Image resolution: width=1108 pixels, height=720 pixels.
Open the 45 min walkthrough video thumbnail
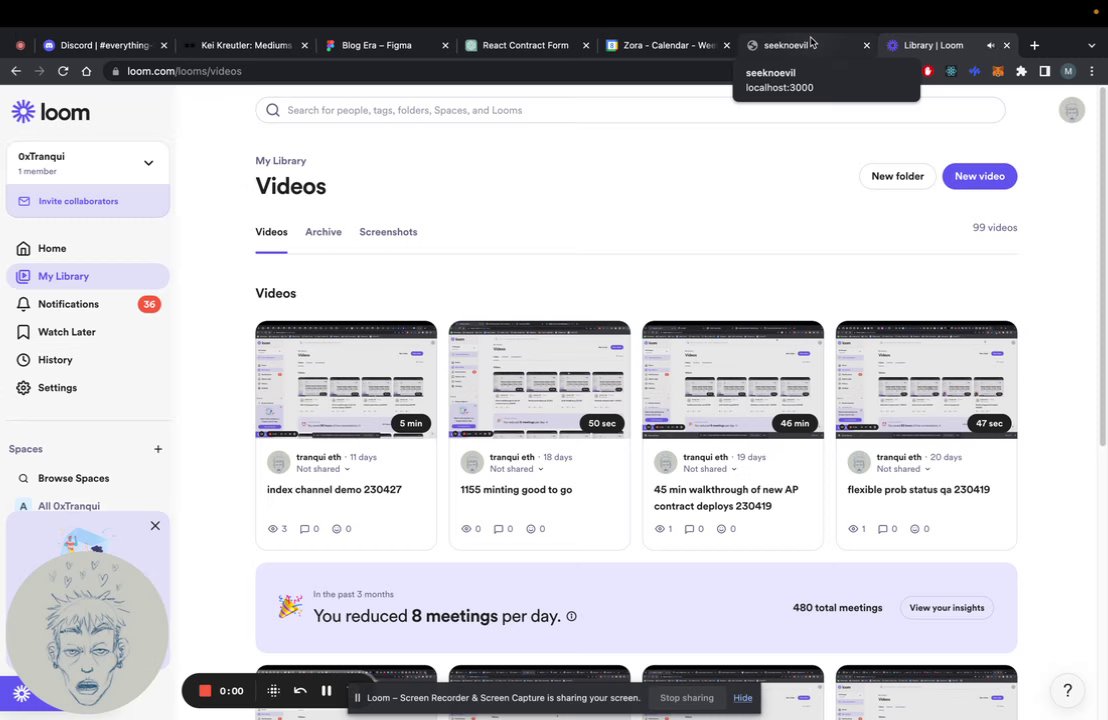pyautogui.click(x=733, y=380)
